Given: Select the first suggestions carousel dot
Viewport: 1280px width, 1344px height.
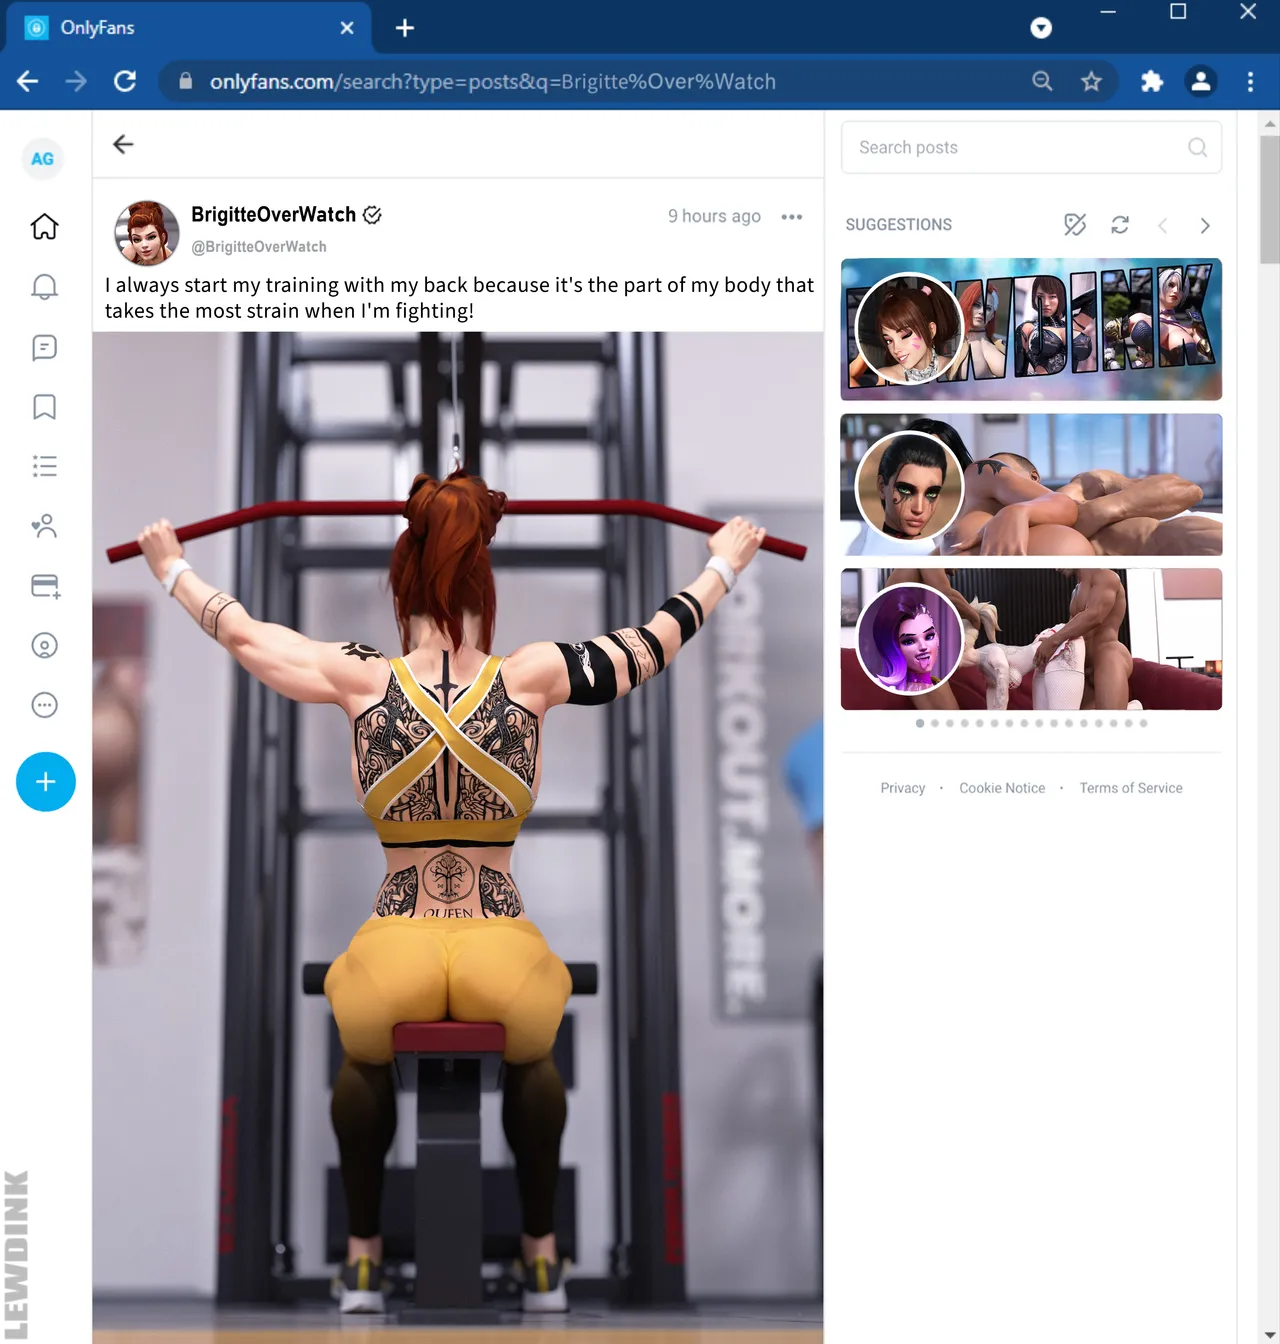Looking at the screenshot, I should pyautogui.click(x=920, y=723).
